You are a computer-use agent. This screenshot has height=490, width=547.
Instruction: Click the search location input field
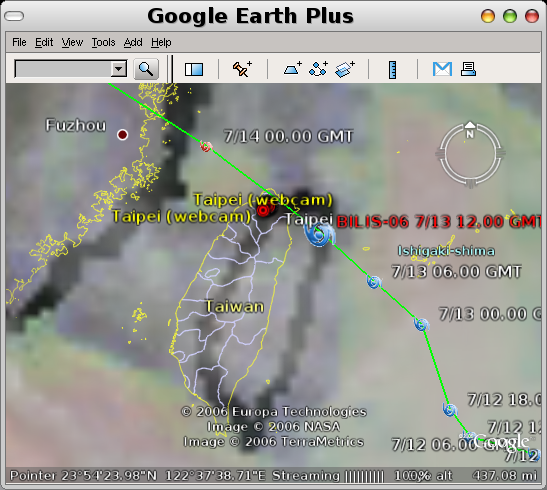(63, 69)
